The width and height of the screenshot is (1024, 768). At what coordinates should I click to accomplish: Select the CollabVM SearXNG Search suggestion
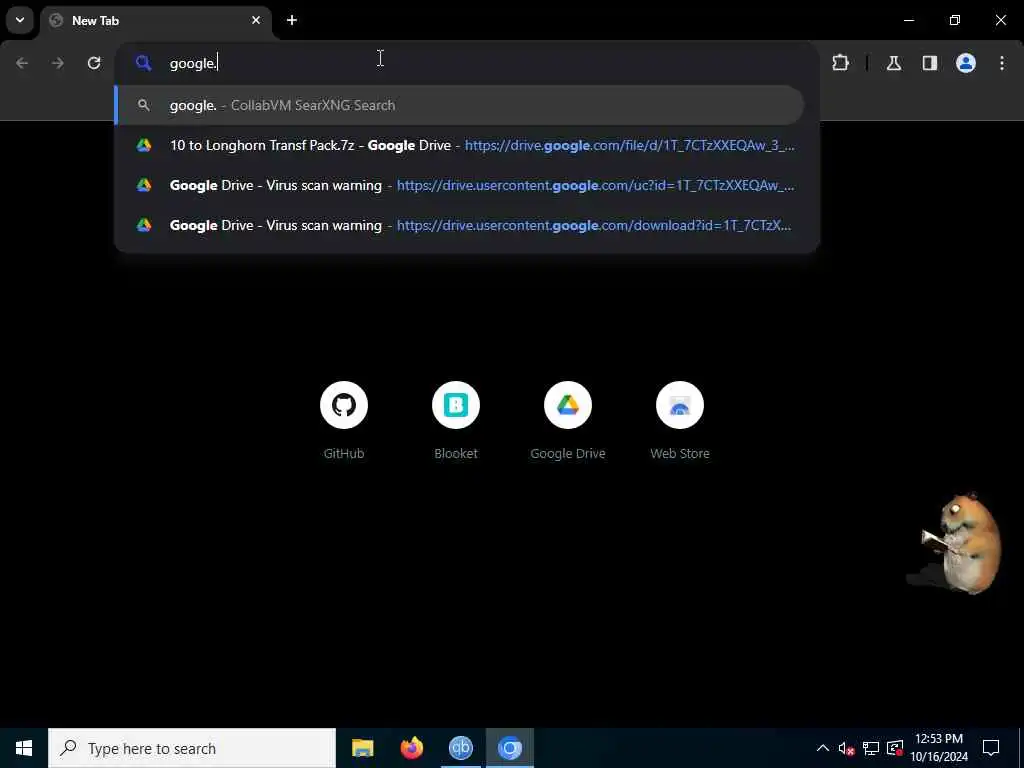459,105
